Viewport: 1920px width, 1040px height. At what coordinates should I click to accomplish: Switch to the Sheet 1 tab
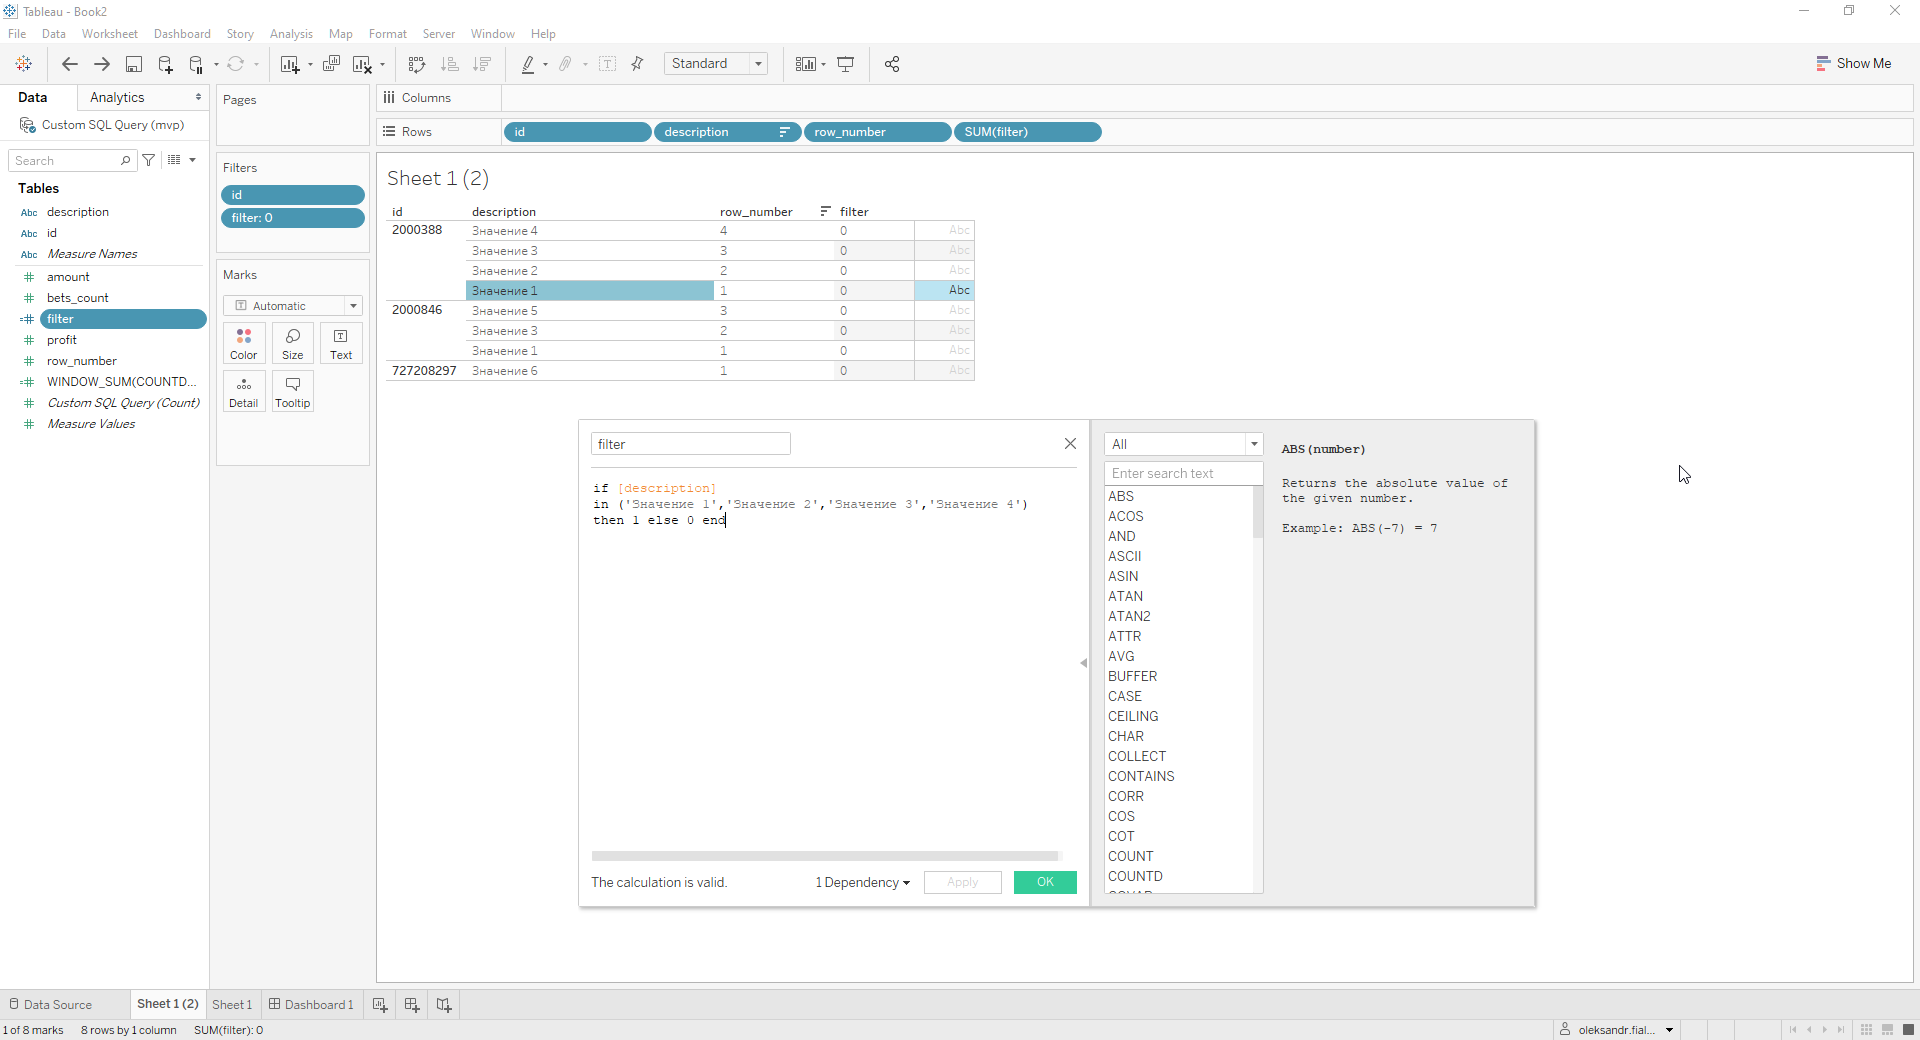232,1005
